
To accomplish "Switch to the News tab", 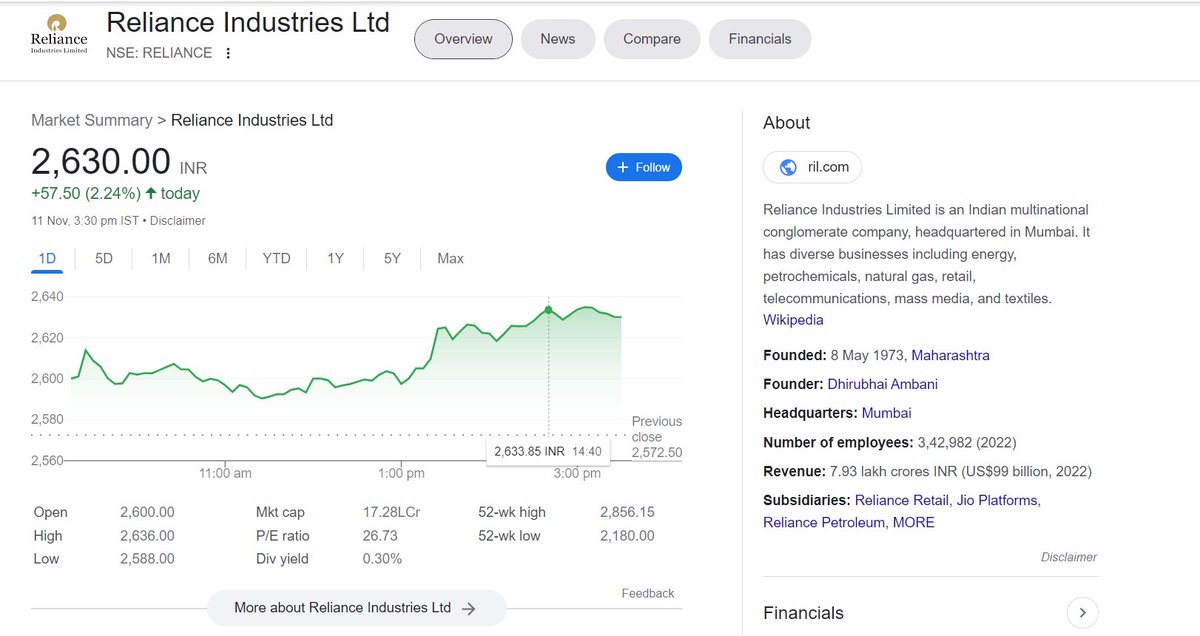I will click(x=558, y=39).
